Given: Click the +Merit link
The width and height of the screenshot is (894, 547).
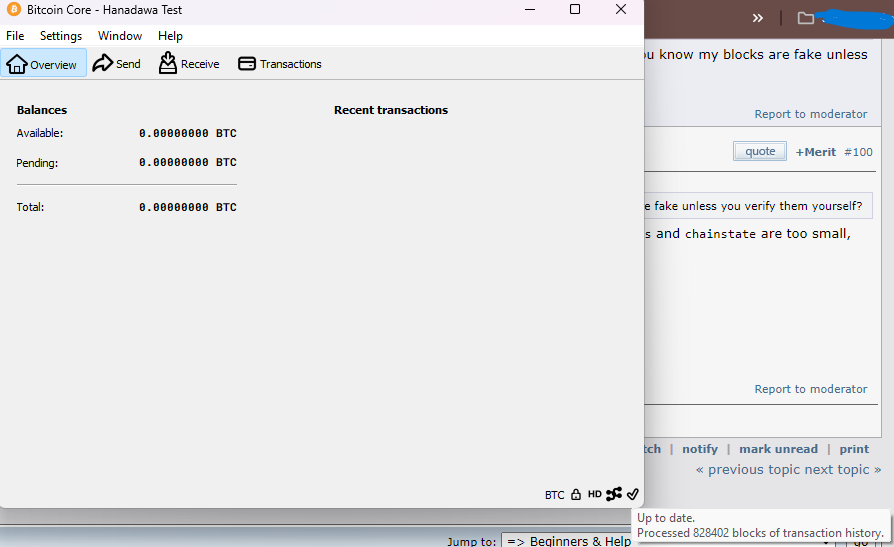Looking at the screenshot, I should coord(815,152).
